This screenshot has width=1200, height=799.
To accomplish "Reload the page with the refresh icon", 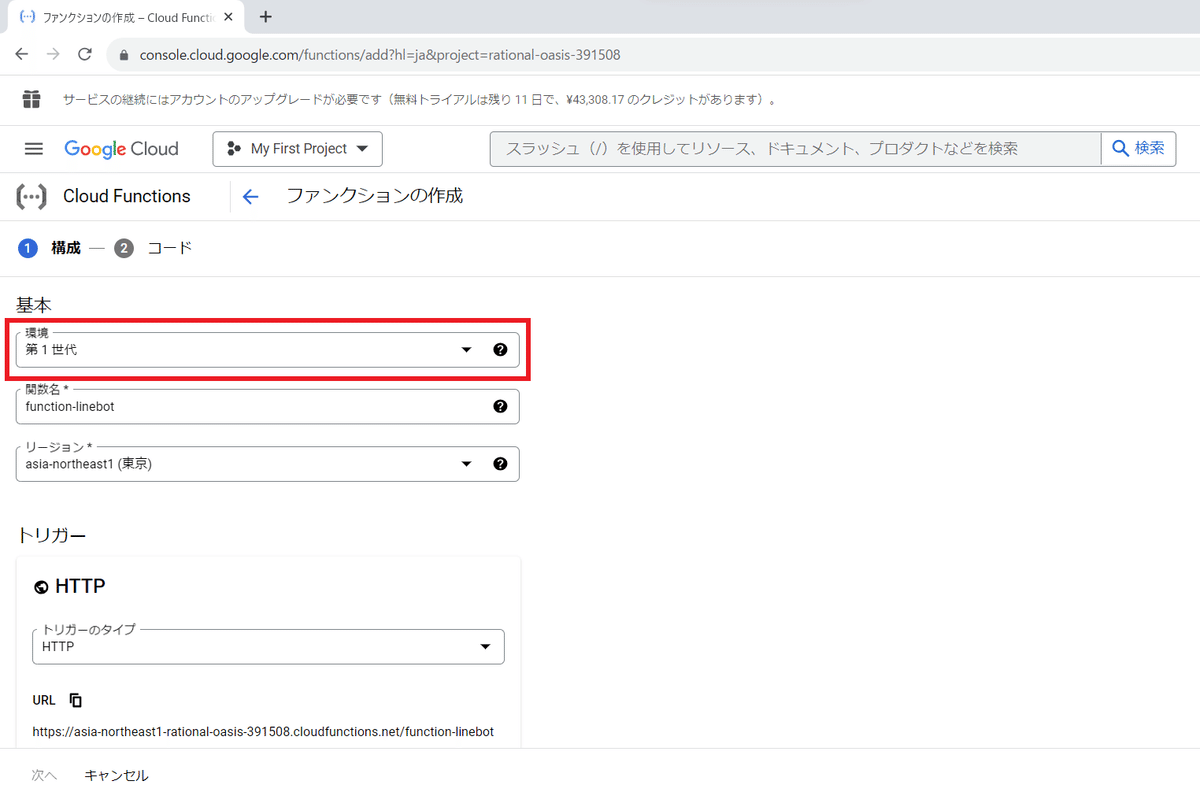I will coord(85,54).
